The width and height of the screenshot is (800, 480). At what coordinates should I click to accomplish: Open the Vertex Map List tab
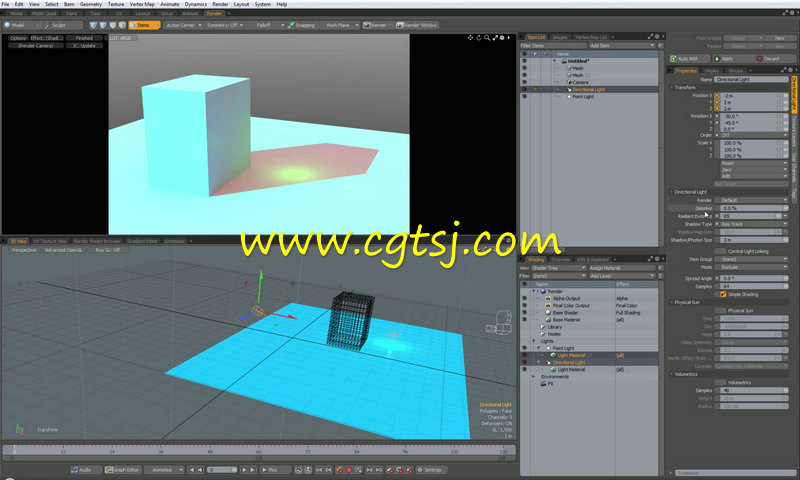[x=591, y=37]
